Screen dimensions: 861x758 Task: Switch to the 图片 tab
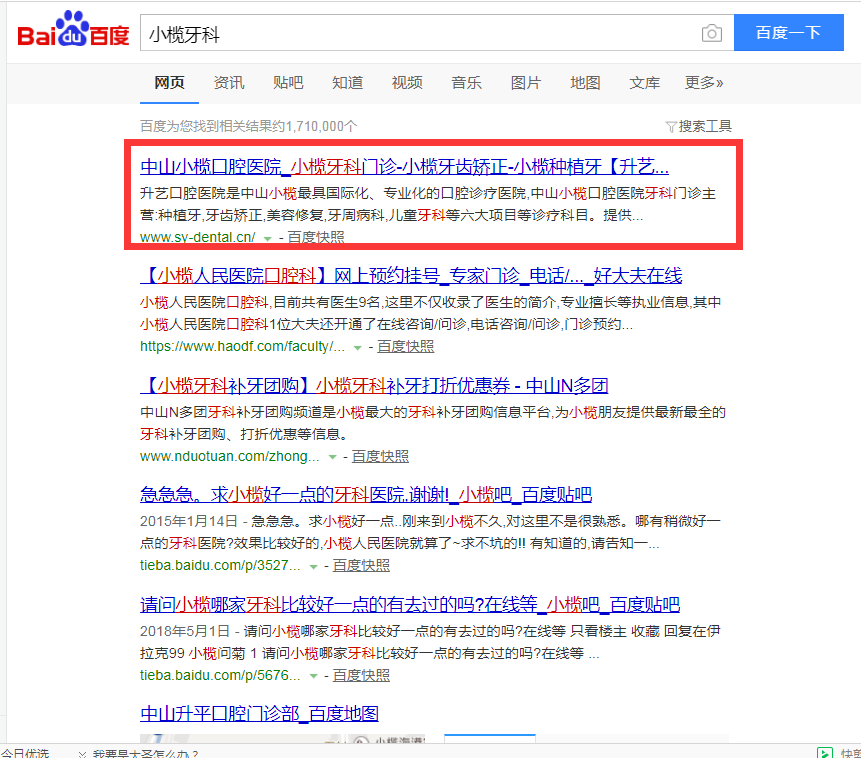[525, 83]
